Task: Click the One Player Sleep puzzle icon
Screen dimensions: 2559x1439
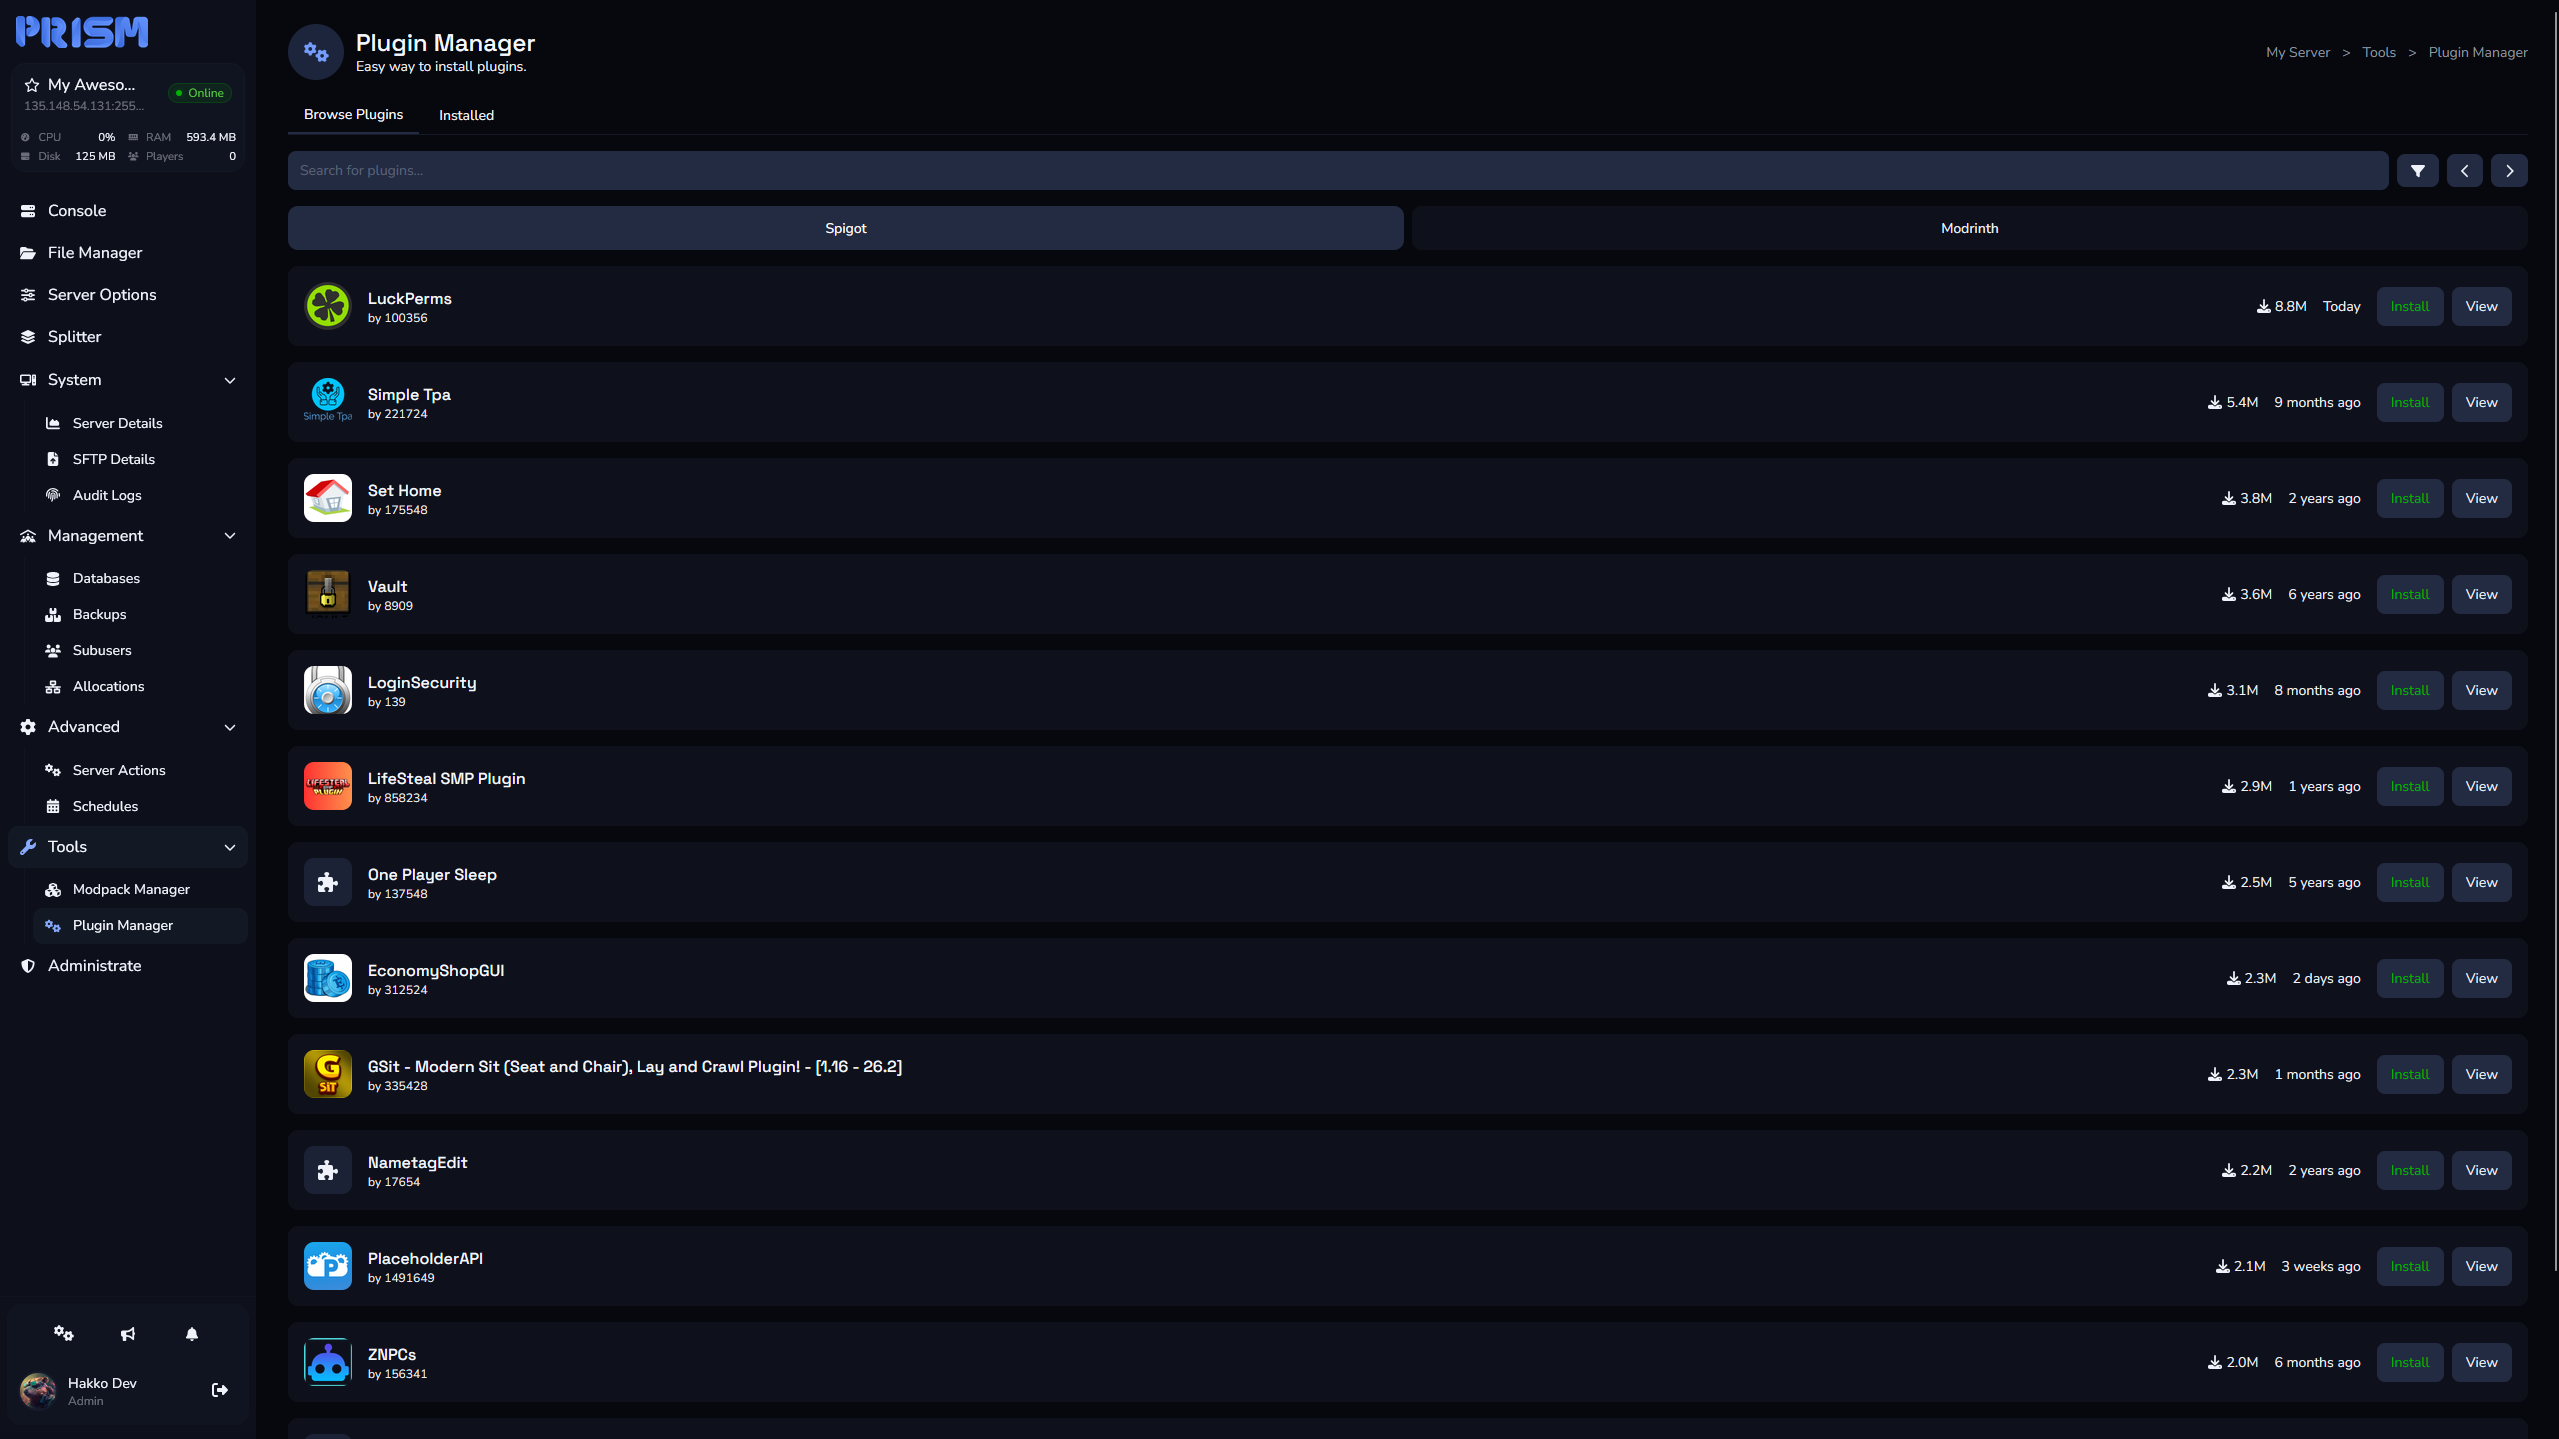Action: (328, 882)
